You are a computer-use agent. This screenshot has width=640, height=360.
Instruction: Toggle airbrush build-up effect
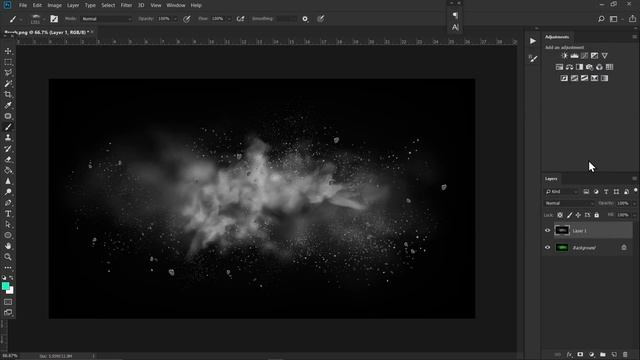pos(240,19)
